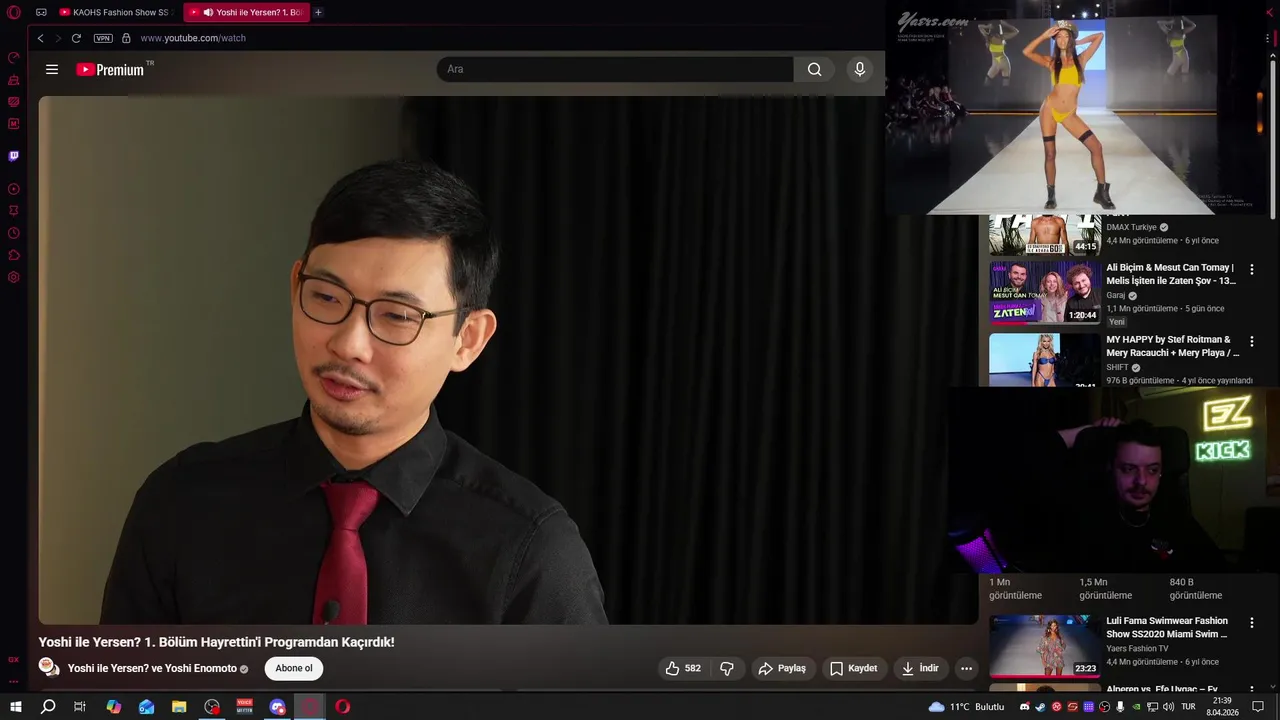
Task: Open Task View on taskbar
Action: click(x=80, y=707)
